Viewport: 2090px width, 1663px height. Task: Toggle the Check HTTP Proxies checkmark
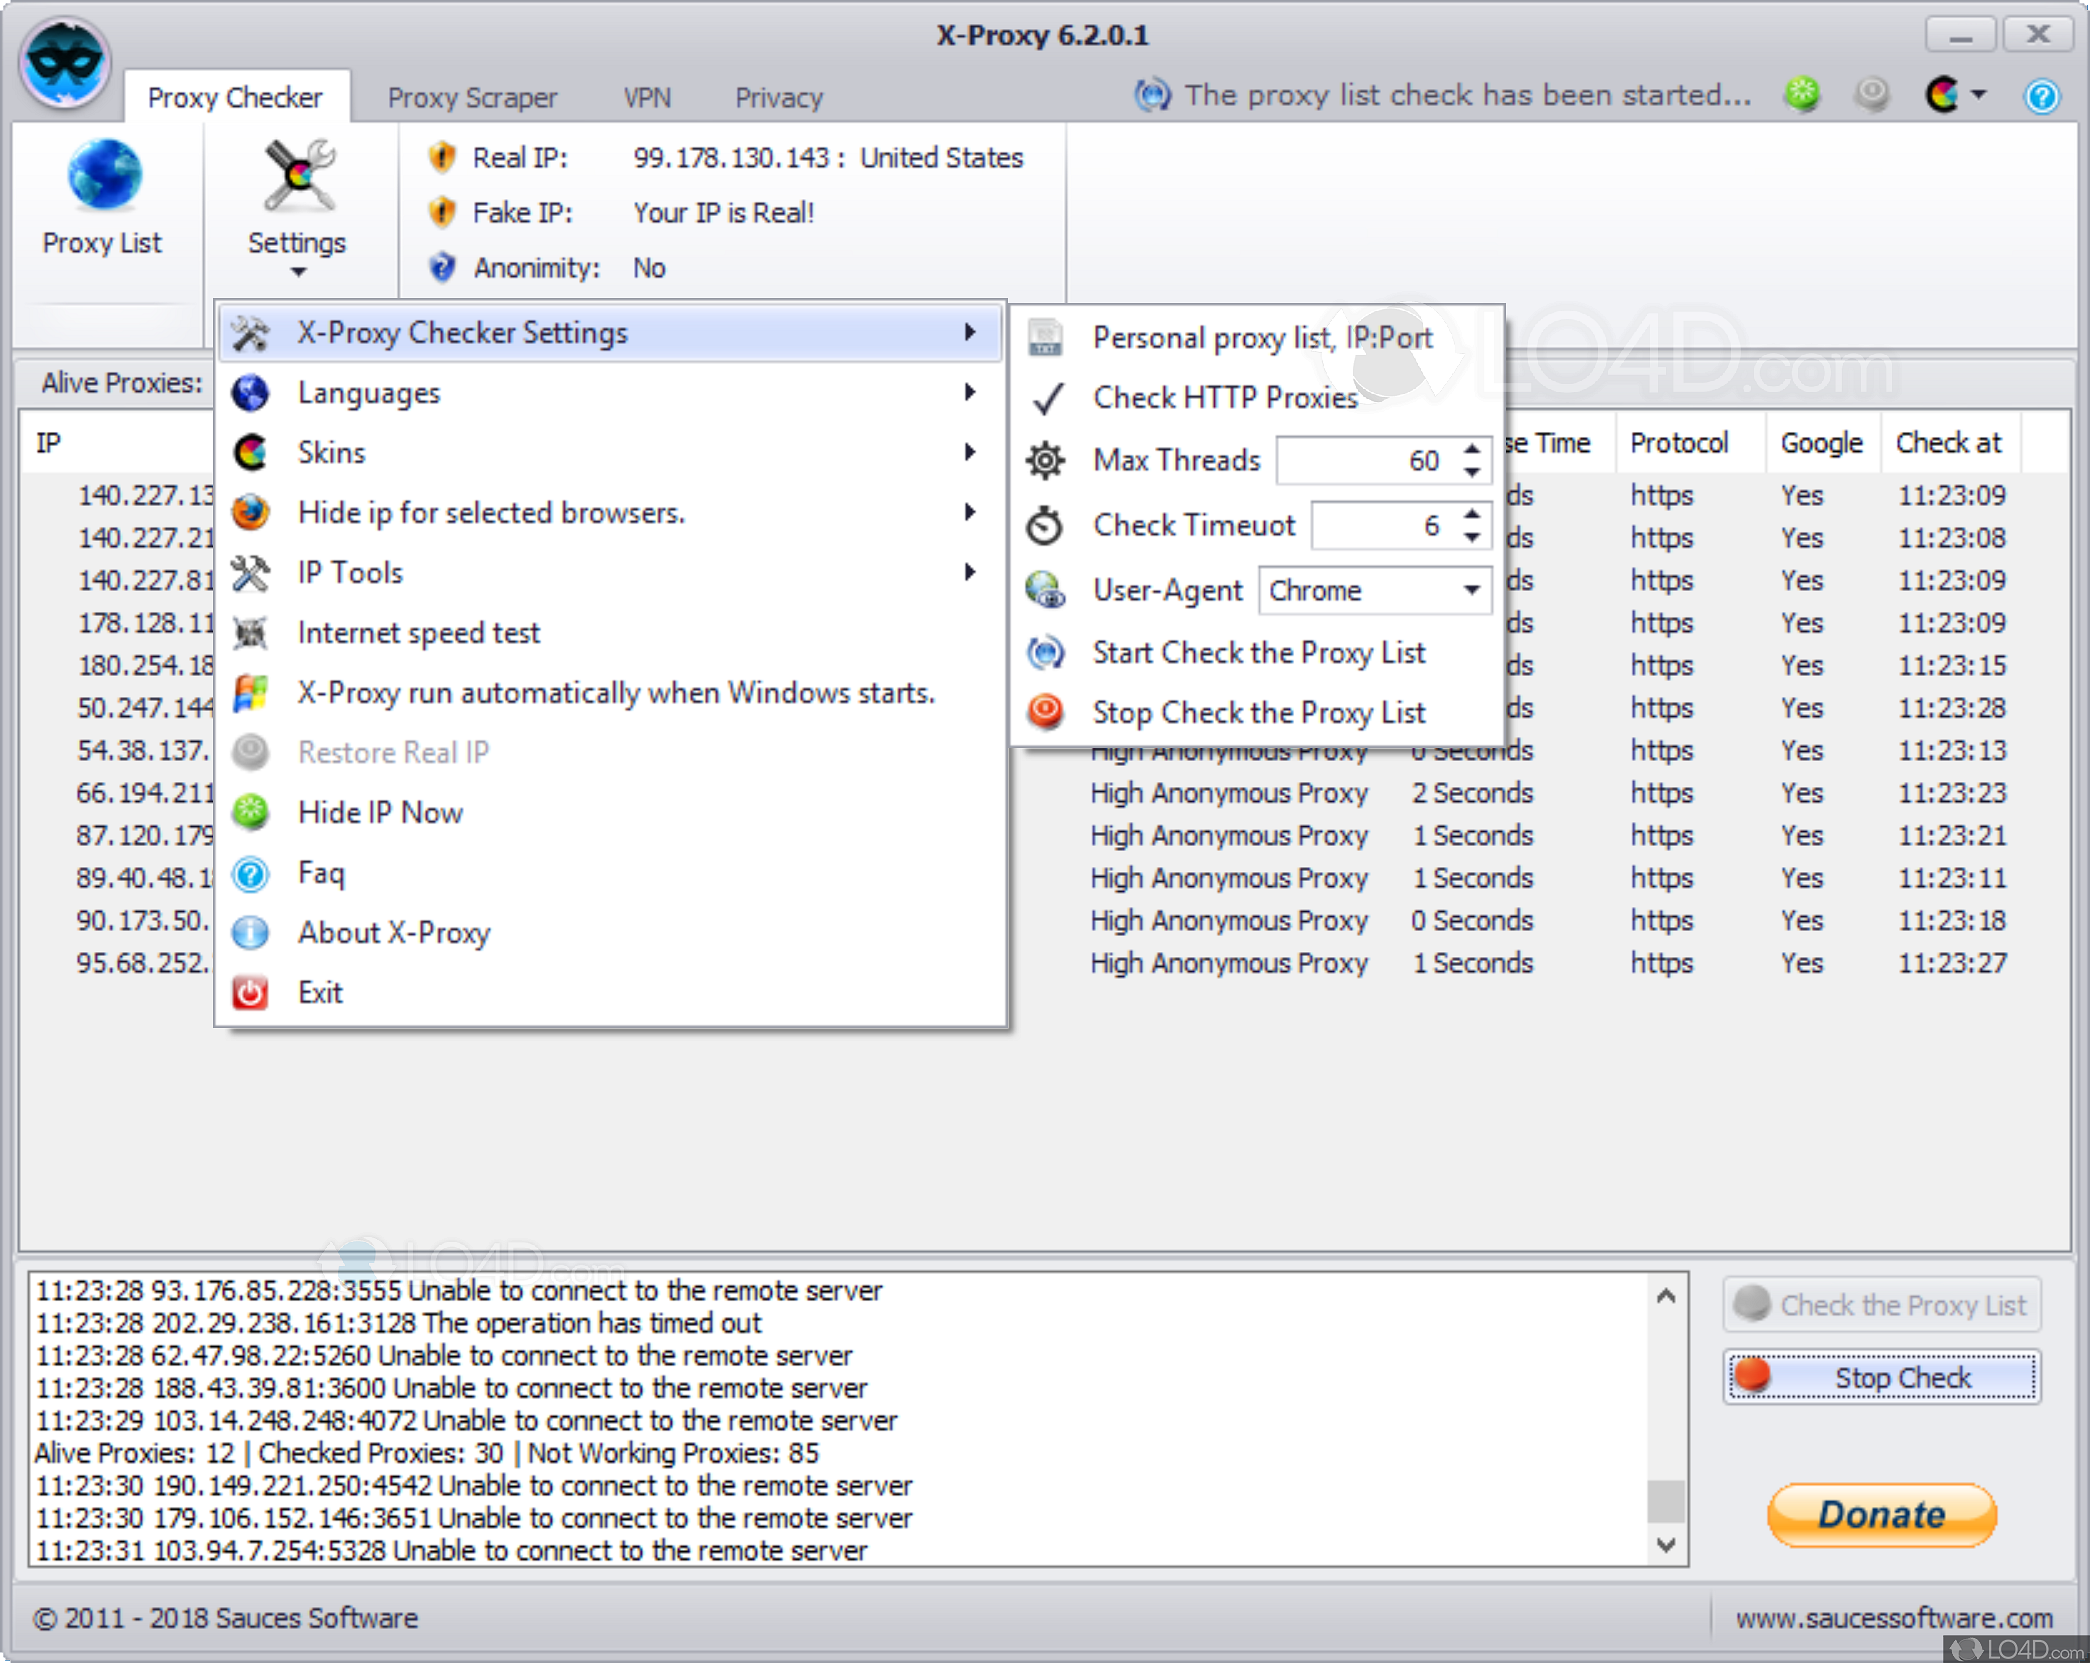[x=1047, y=398]
